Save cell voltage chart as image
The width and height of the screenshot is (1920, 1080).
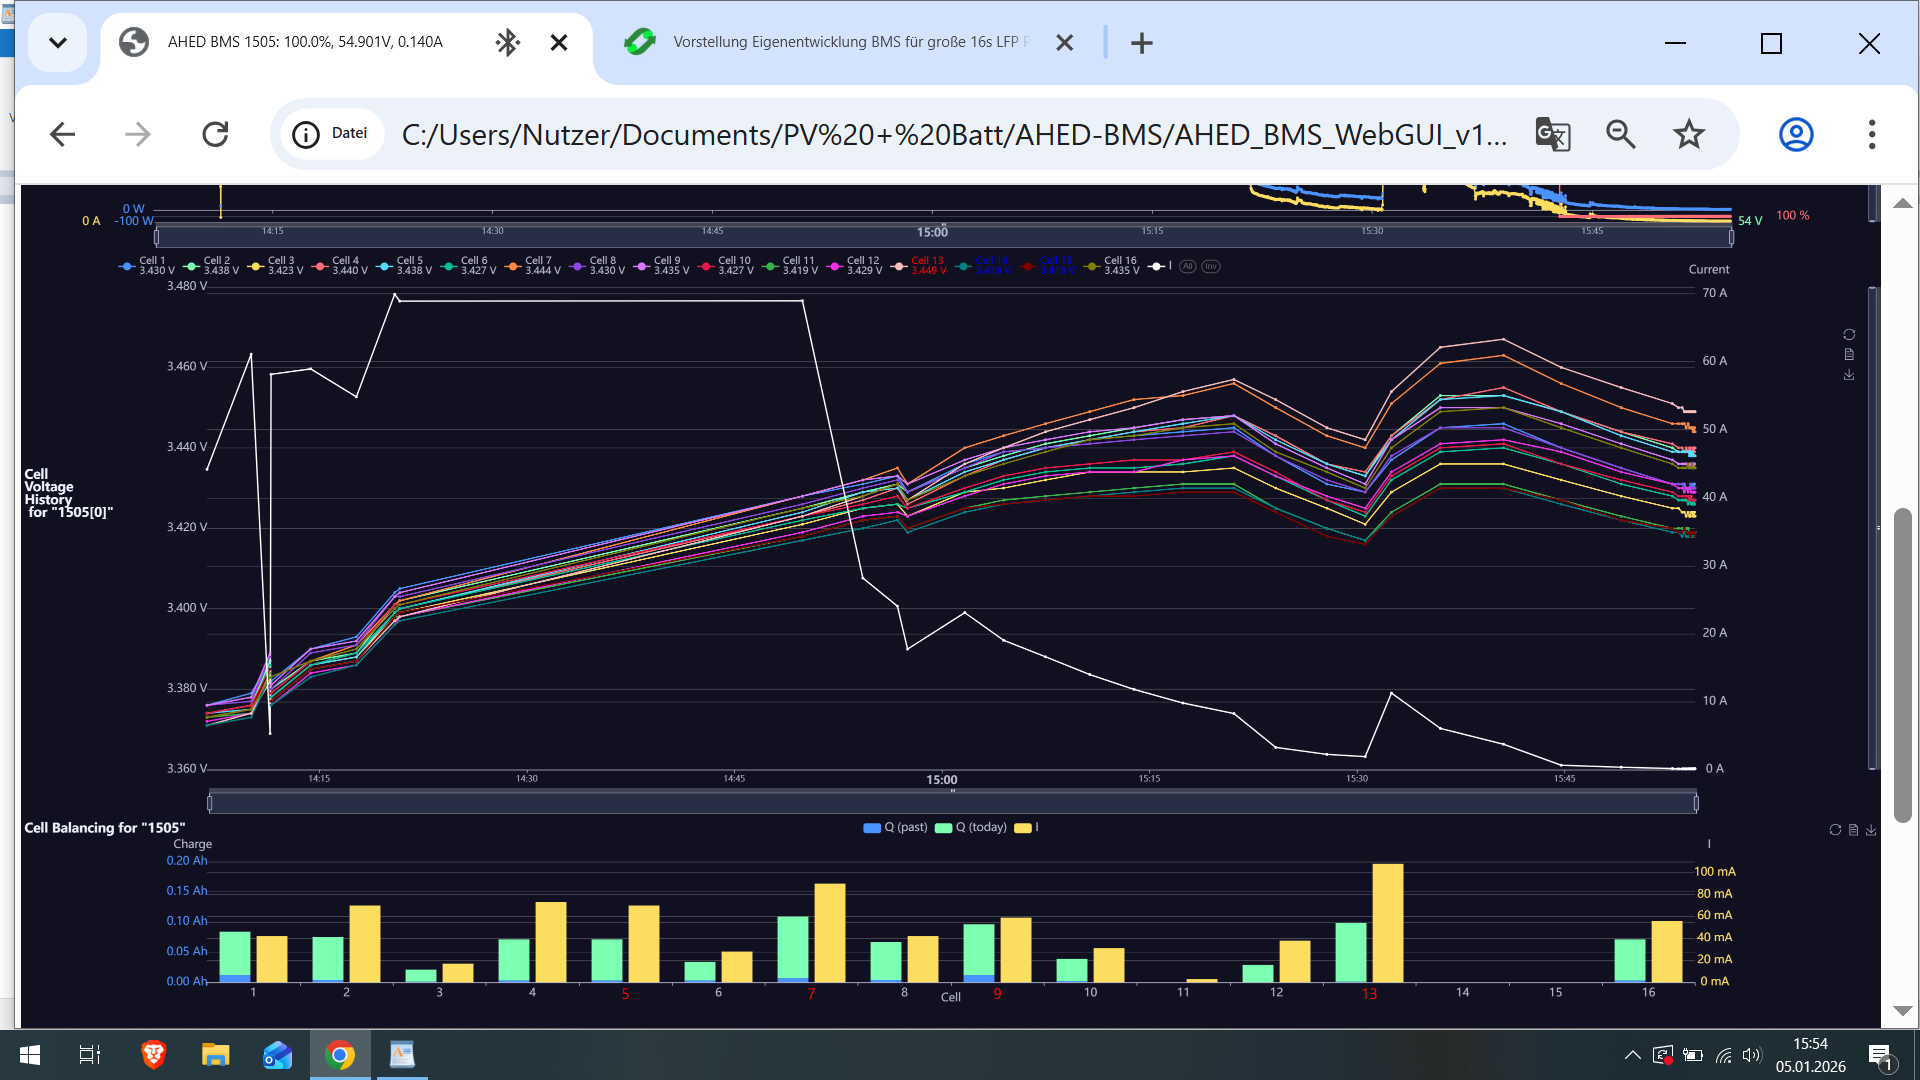[1849, 375]
